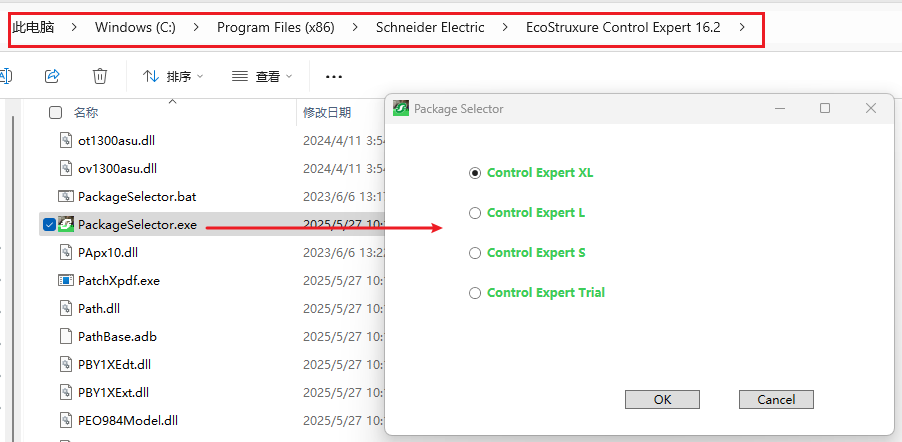Pick the Control Expert Trial option
Screen dimensions: 902x442
(475, 293)
